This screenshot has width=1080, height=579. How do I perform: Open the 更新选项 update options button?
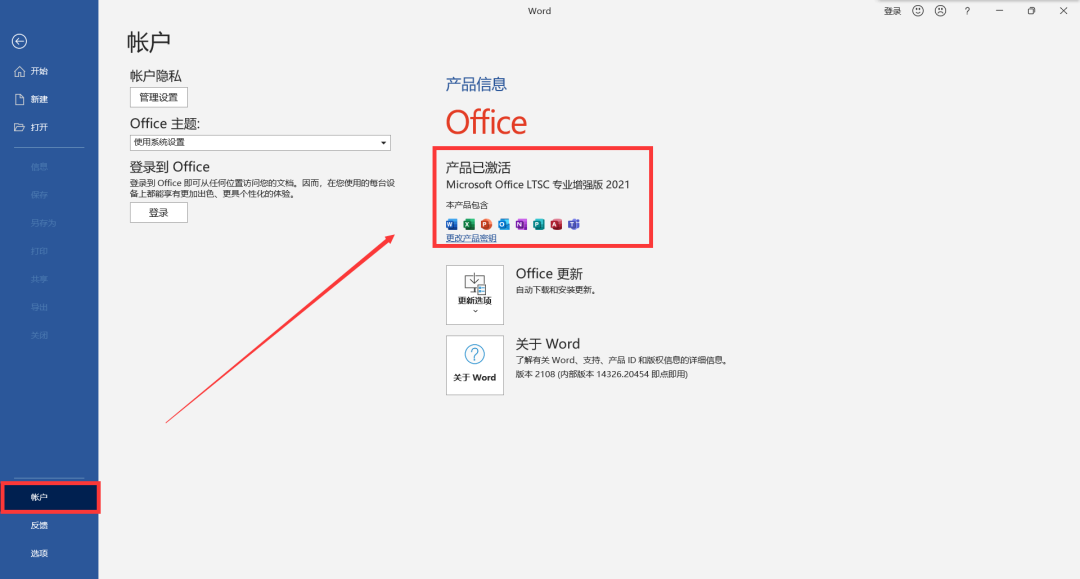tap(475, 295)
